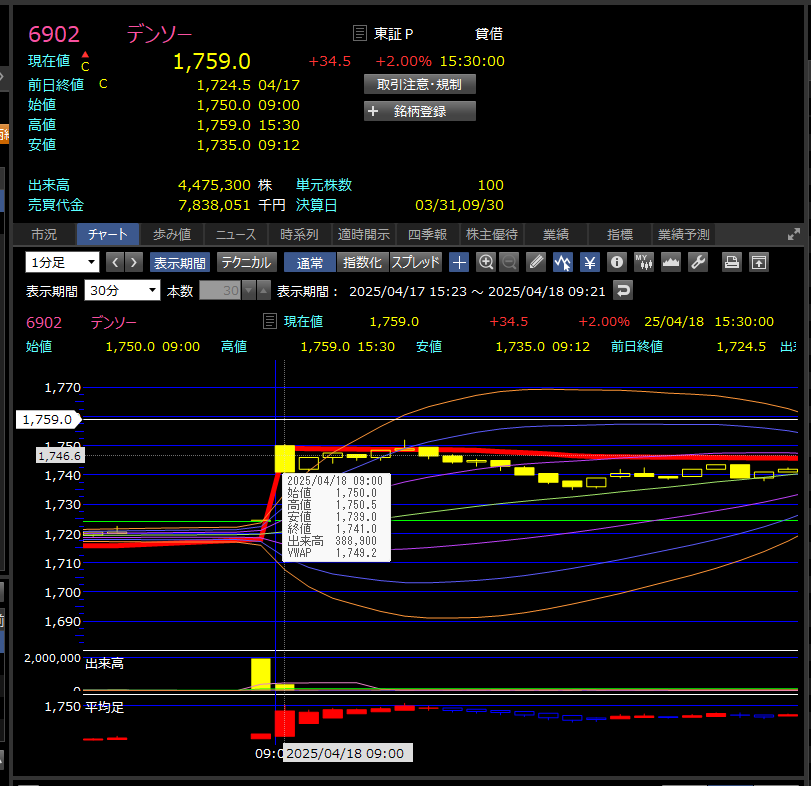Click the 09:00 yellow candlestick on chart
Screen dimensions: 811x786
point(284,459)
